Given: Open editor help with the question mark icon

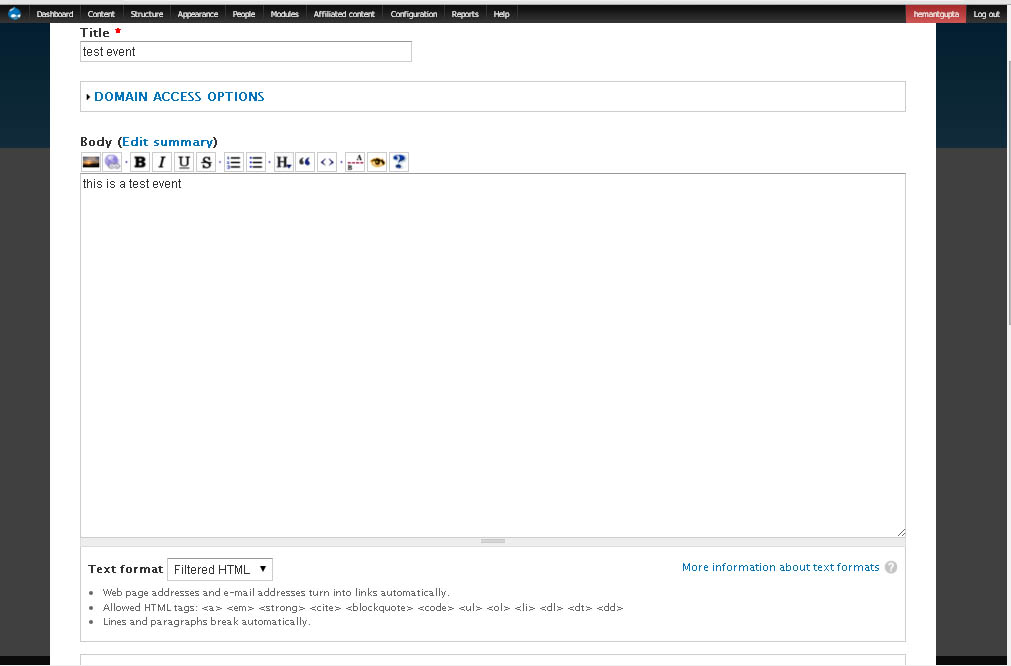Looking at the screenshot, I should point(399,162).
